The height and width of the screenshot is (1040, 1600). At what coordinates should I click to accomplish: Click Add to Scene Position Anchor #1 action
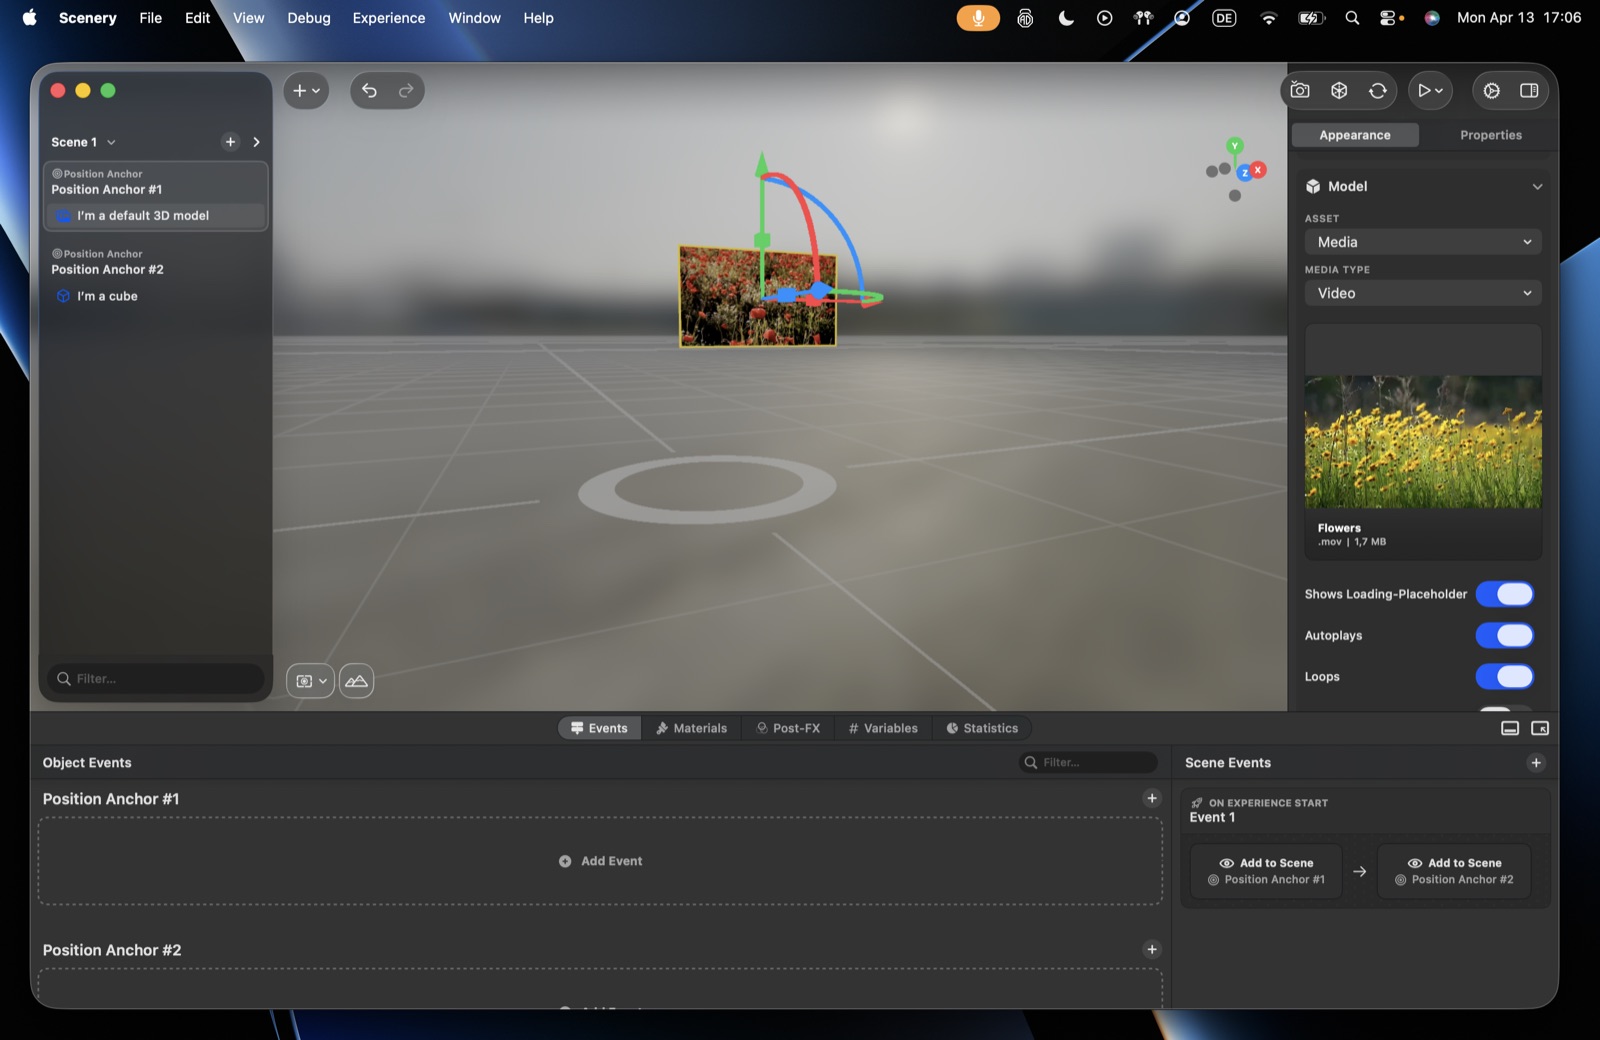click(x=1266, y=871)
